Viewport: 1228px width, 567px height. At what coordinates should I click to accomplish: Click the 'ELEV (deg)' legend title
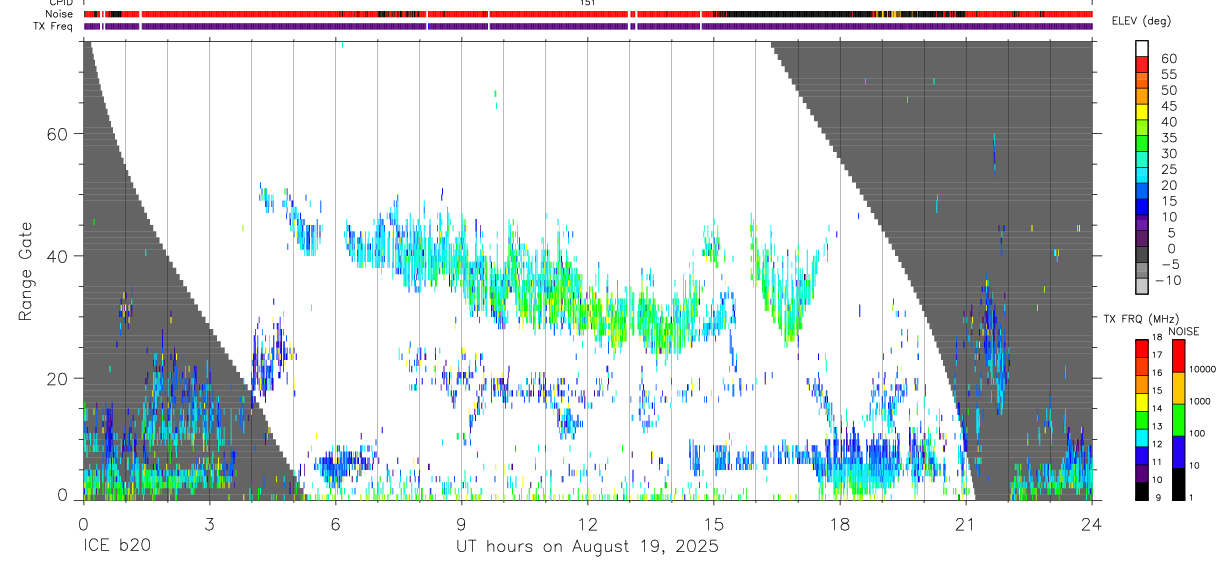coord(1143,22)
